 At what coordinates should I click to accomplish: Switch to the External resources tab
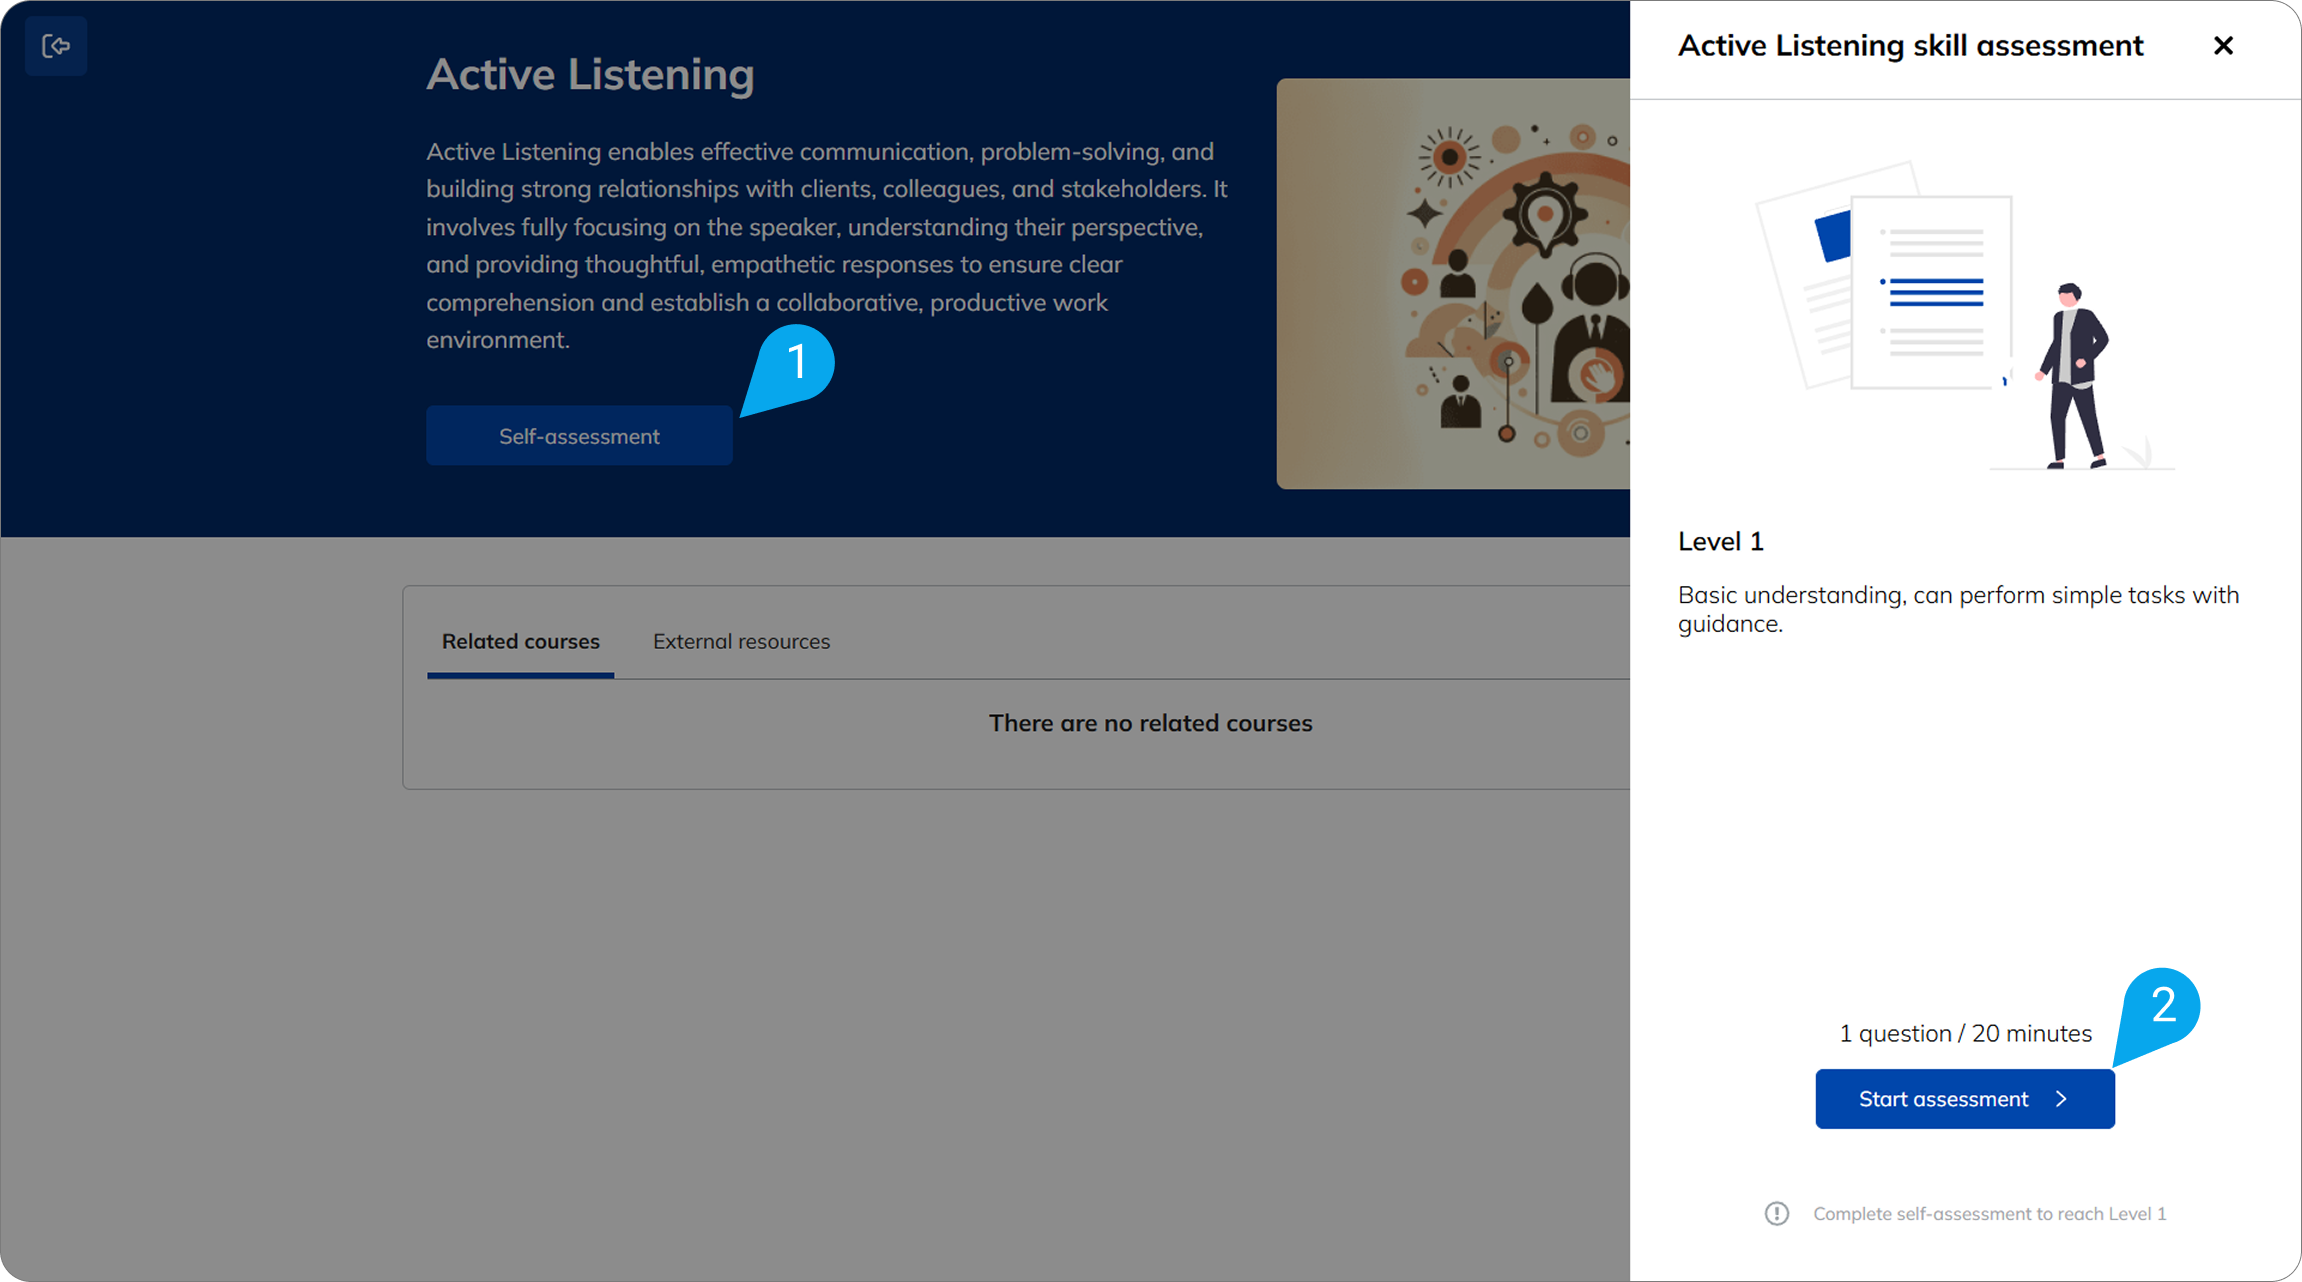(741, 642)
